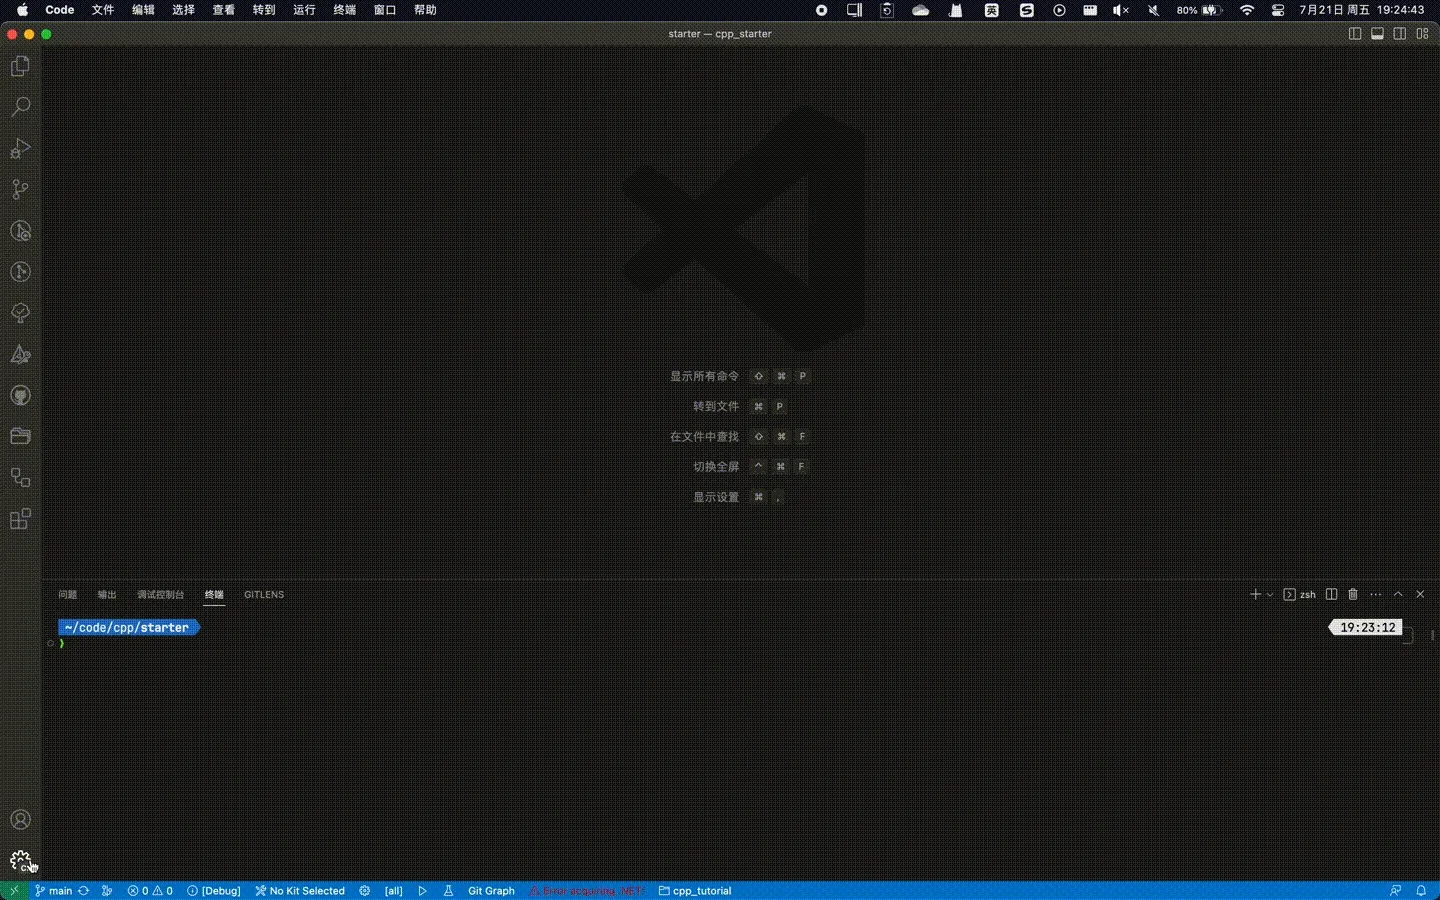Screen dimensions: 1440x900
Task: Change the [all] build target
Action: (394, 891)
